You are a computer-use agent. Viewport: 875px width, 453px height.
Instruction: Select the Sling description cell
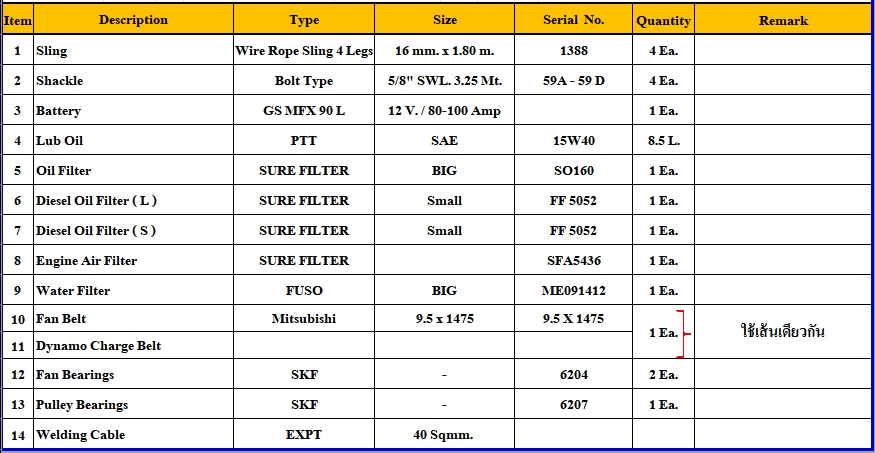click(x=133, y=50)
